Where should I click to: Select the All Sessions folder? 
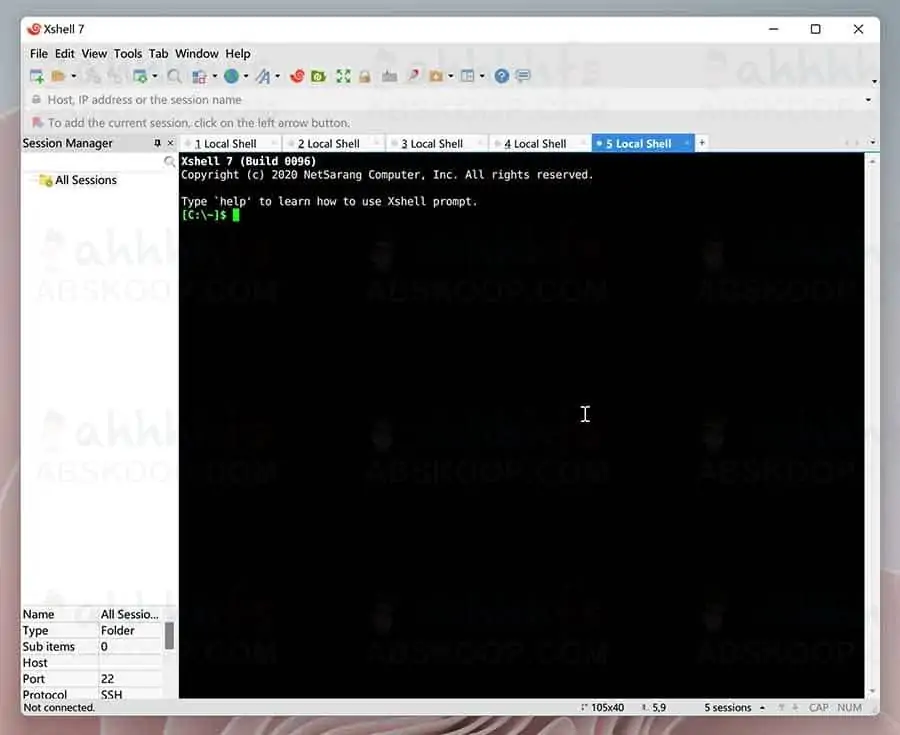85,180
